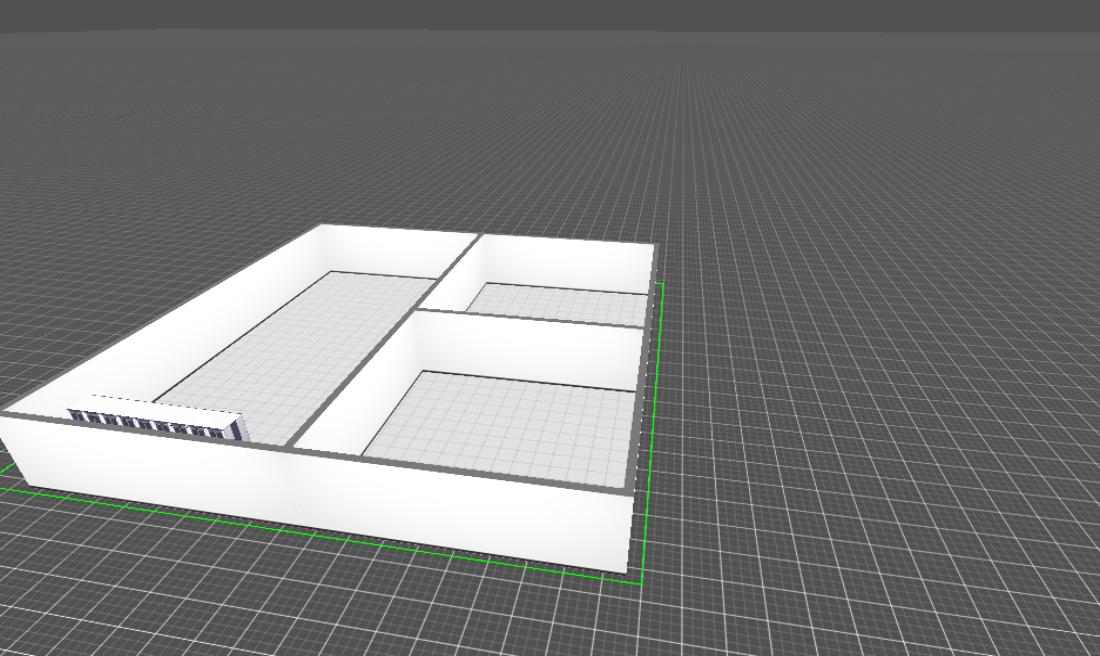Image resolution: width=1100 pixels, height=656 pixels.
Task: Click the grid ground behind the building
Action: (500, 150)
